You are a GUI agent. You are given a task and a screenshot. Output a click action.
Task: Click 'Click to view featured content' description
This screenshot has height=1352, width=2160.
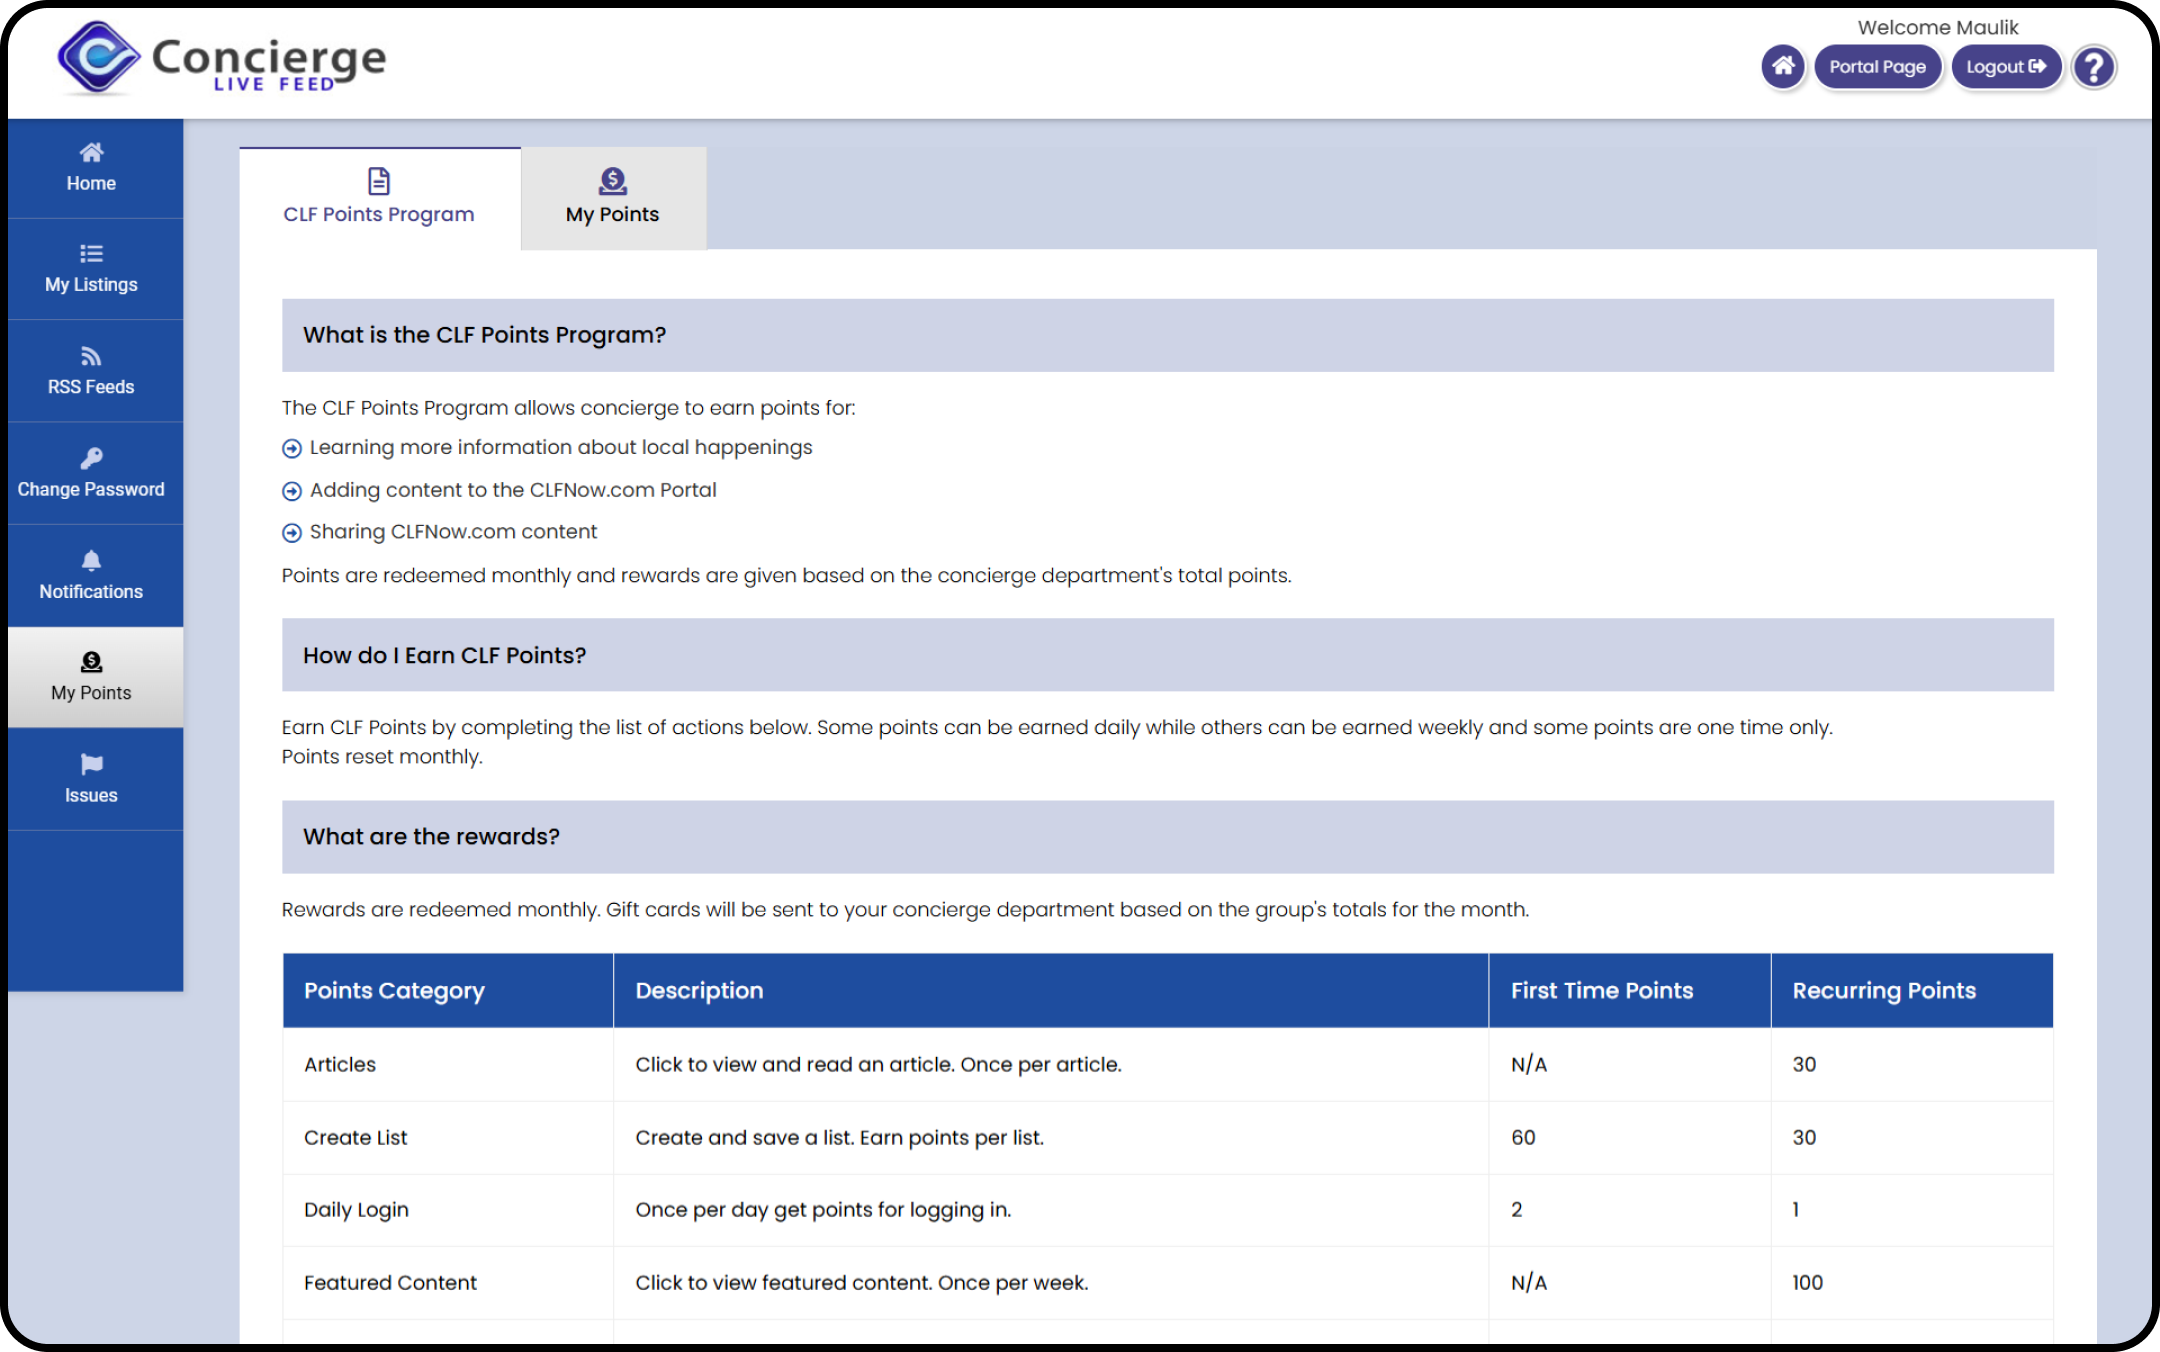[x=861, y=1282]
